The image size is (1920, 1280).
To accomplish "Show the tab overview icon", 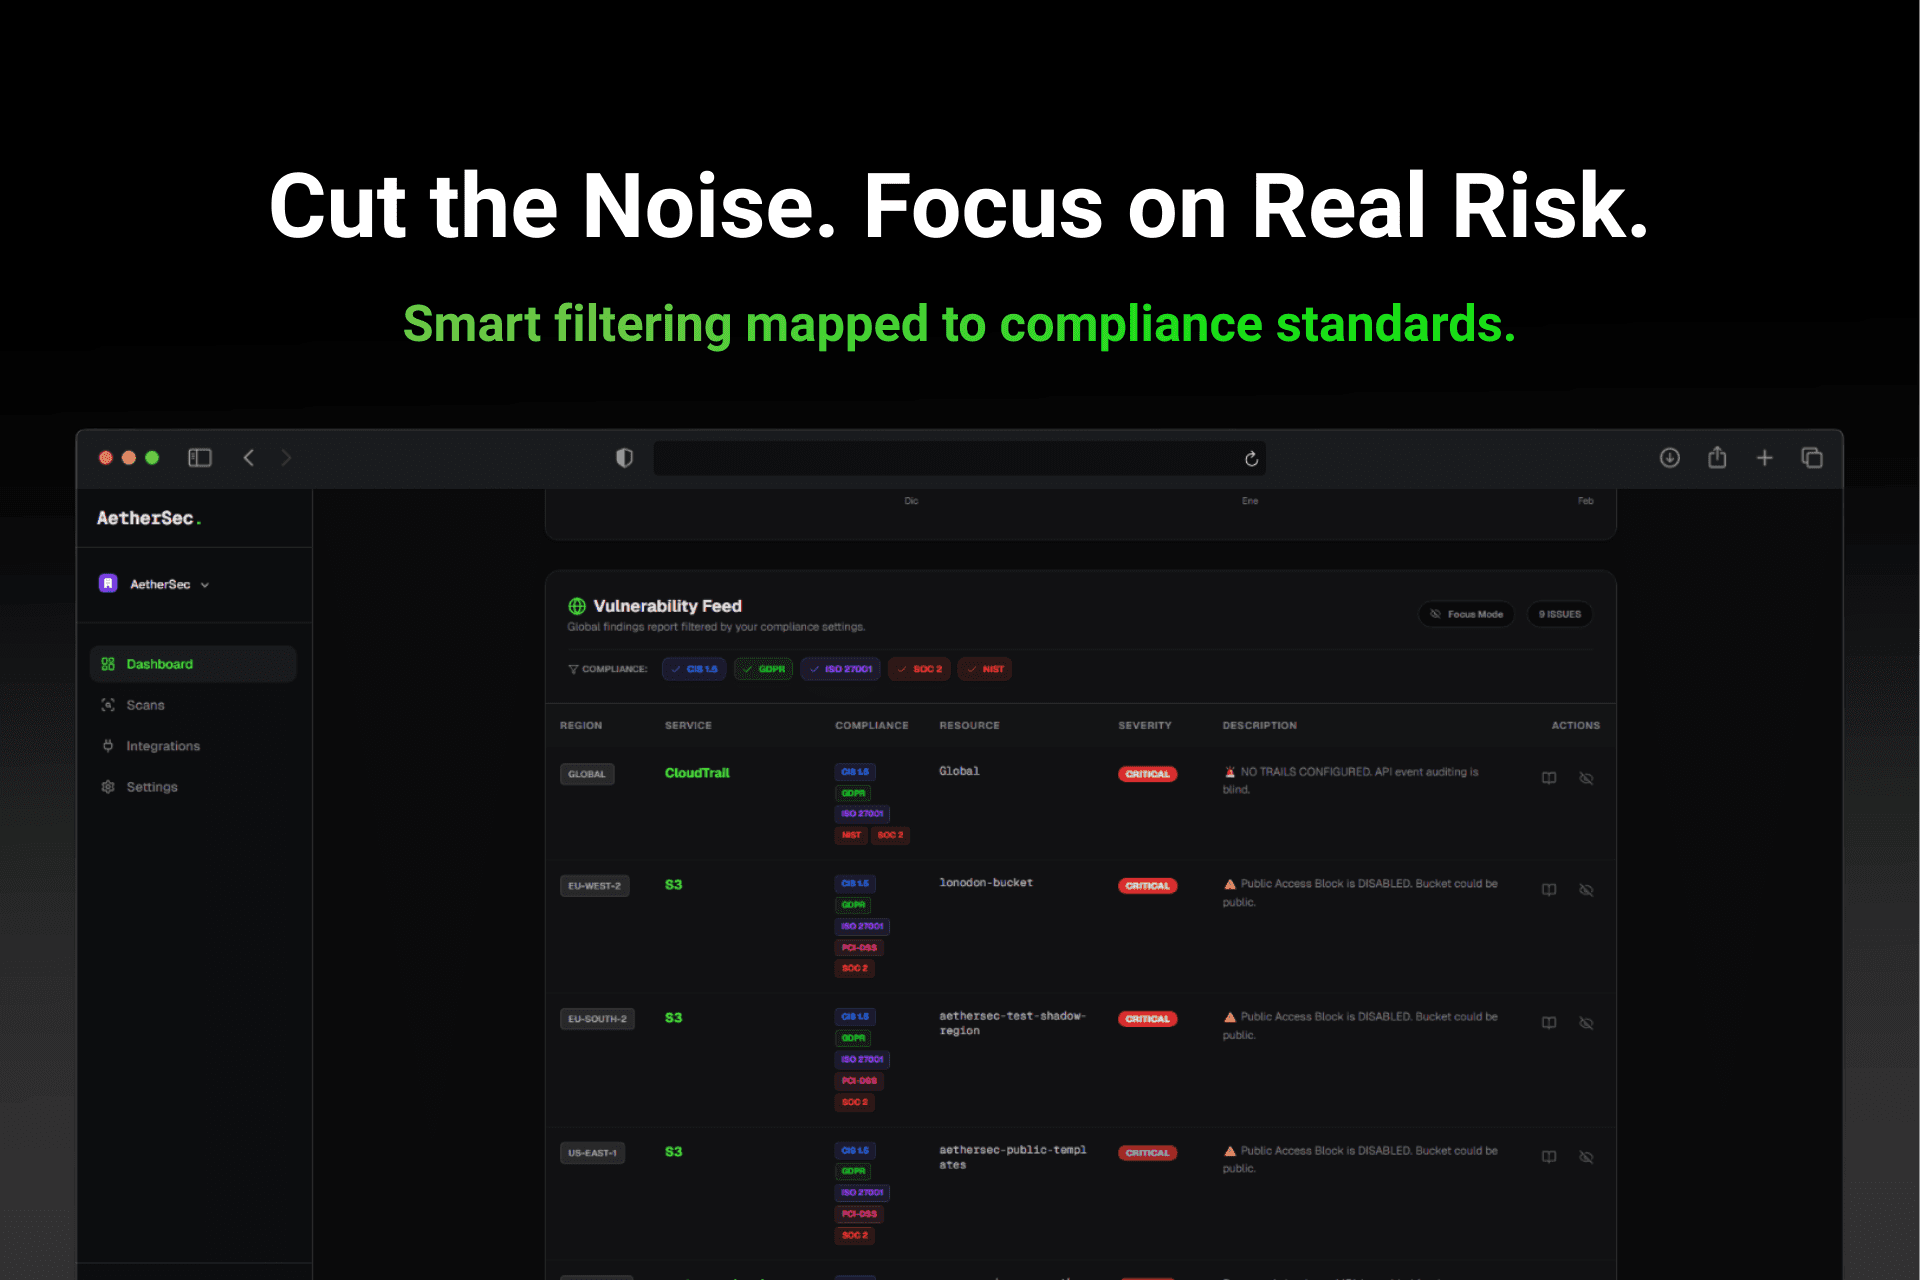I will (1812, 458).
